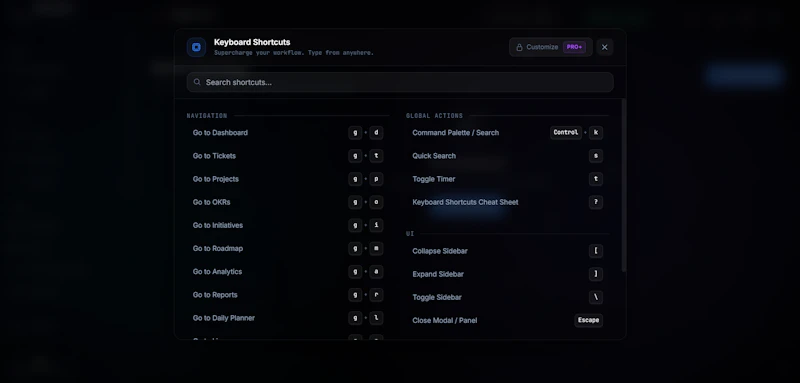
Task: Select the Quick Search row
Action: 508,156
